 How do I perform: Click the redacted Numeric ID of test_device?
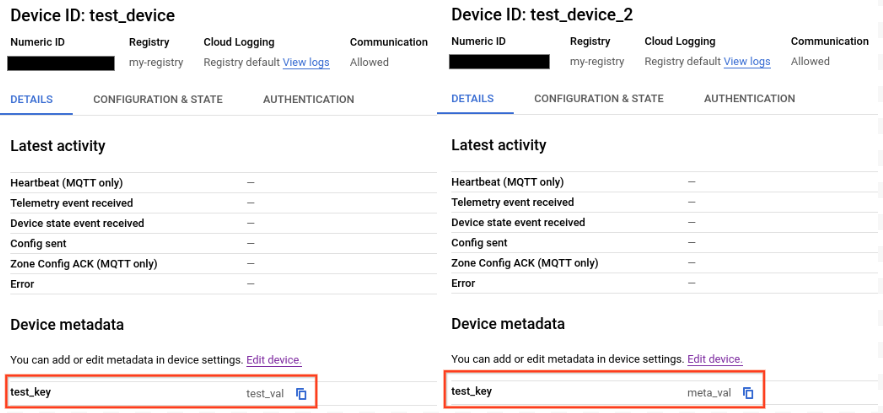pos(60,63)
